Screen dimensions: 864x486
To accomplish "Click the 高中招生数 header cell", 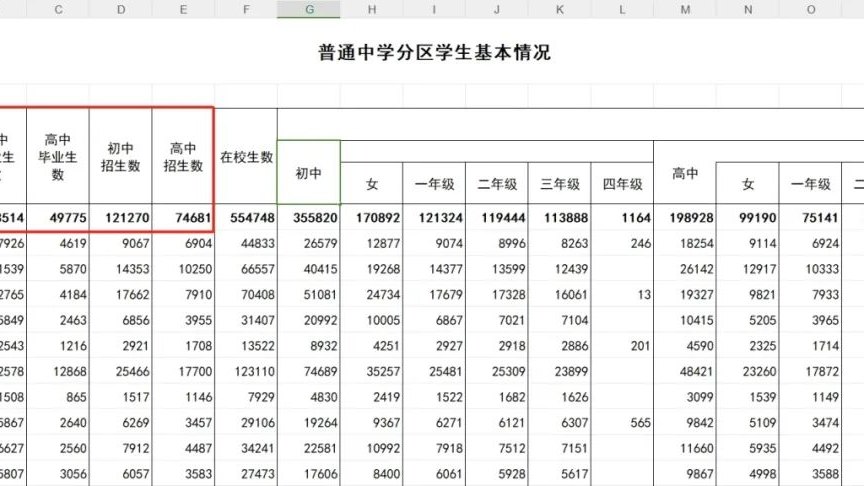I will [183, 156].
